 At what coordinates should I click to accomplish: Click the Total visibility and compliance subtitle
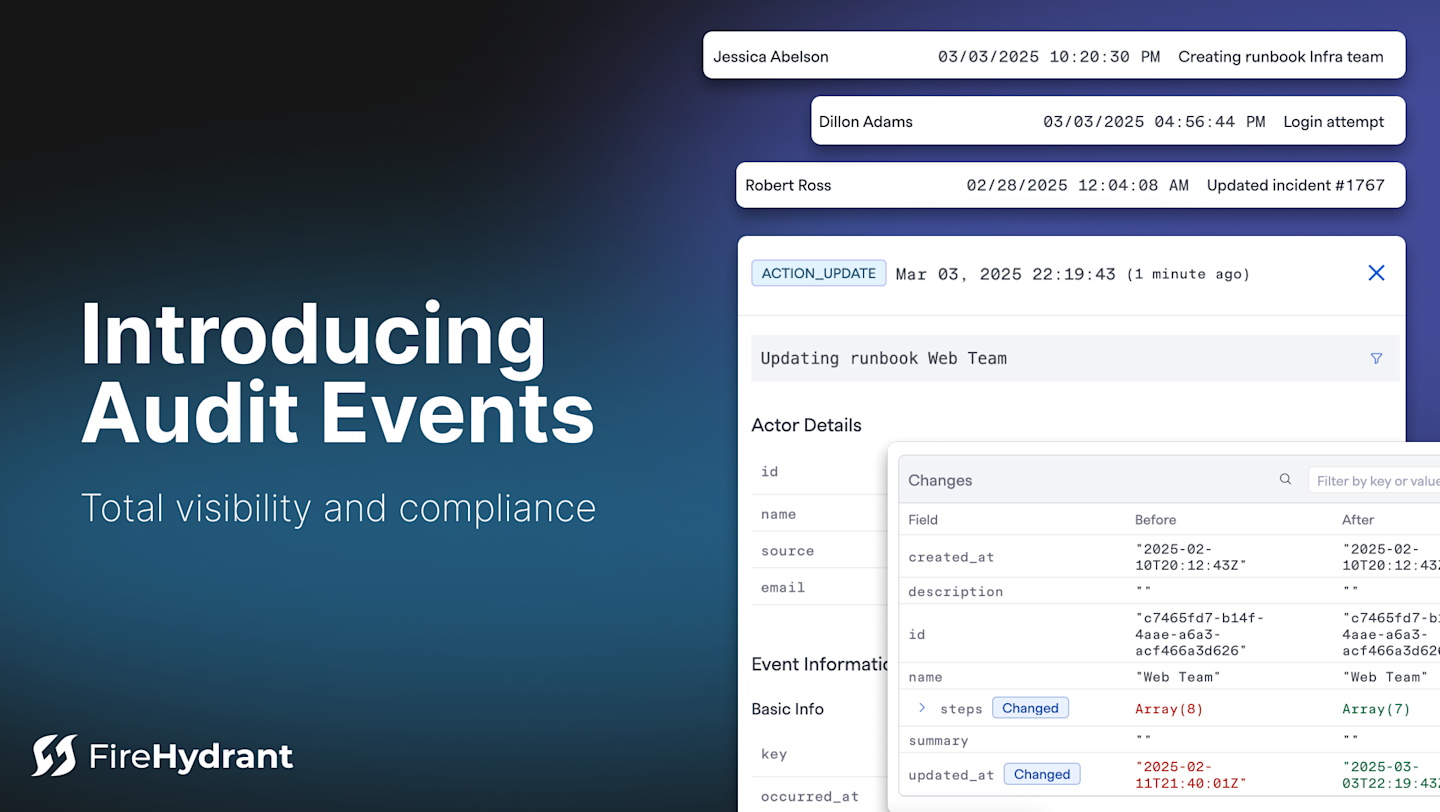click(338, 508)
